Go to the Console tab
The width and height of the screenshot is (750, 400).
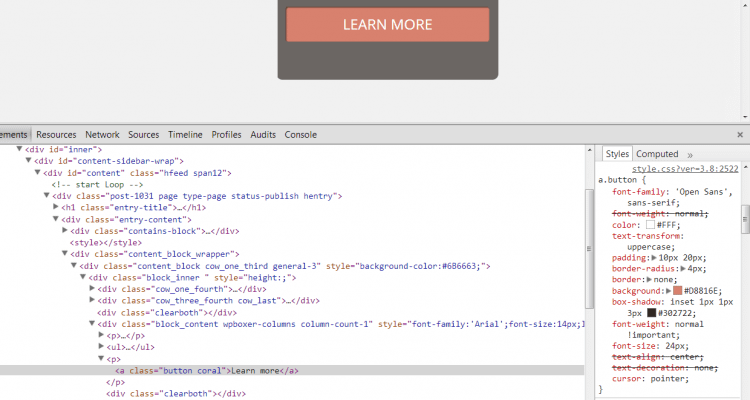coord(301,134)
